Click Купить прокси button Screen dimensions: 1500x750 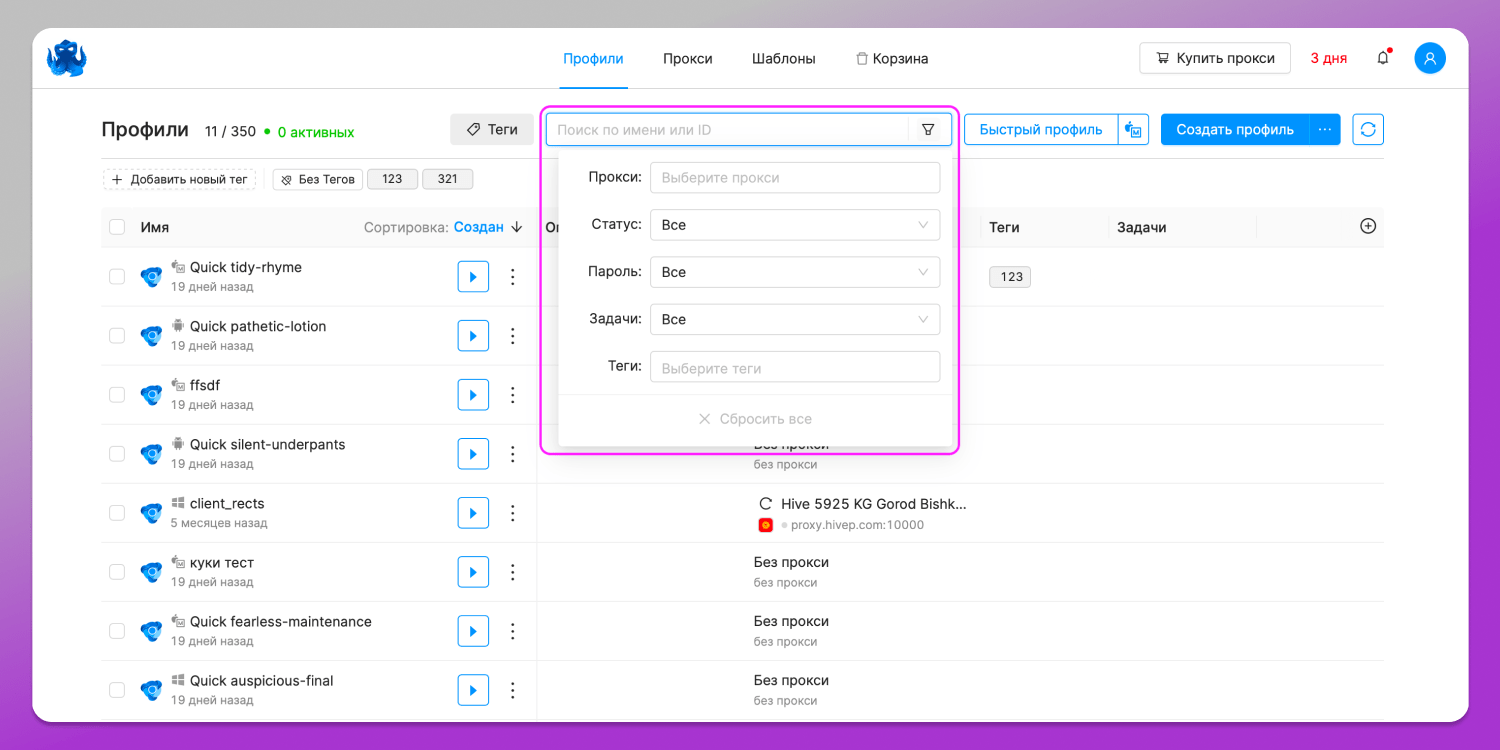coord(1215,58)
